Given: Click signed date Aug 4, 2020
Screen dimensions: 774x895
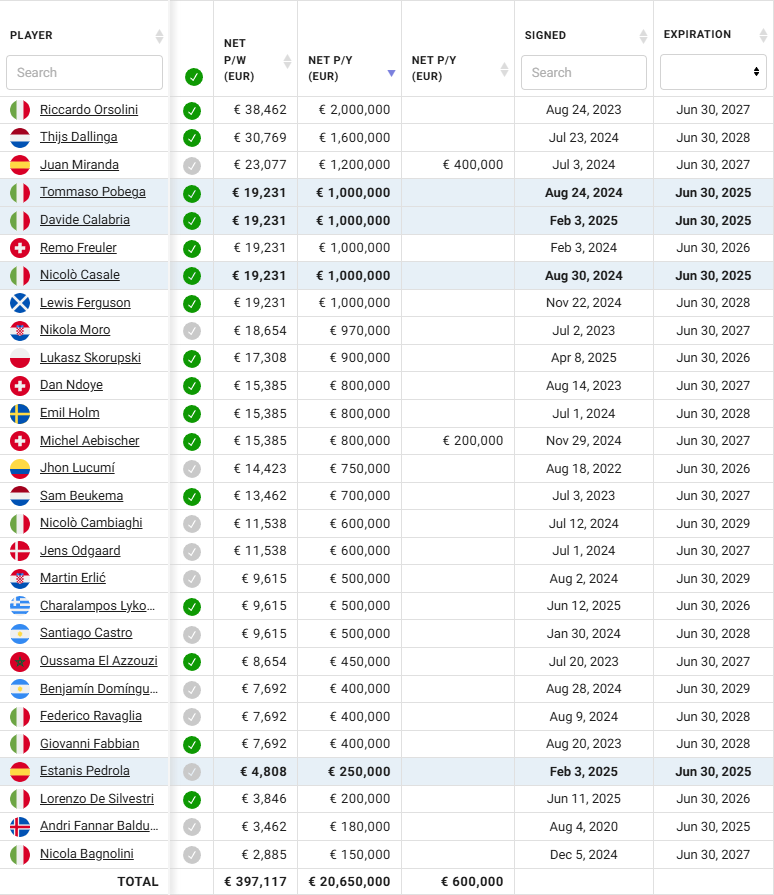Looking at the screenshot, I should [583, 827].
